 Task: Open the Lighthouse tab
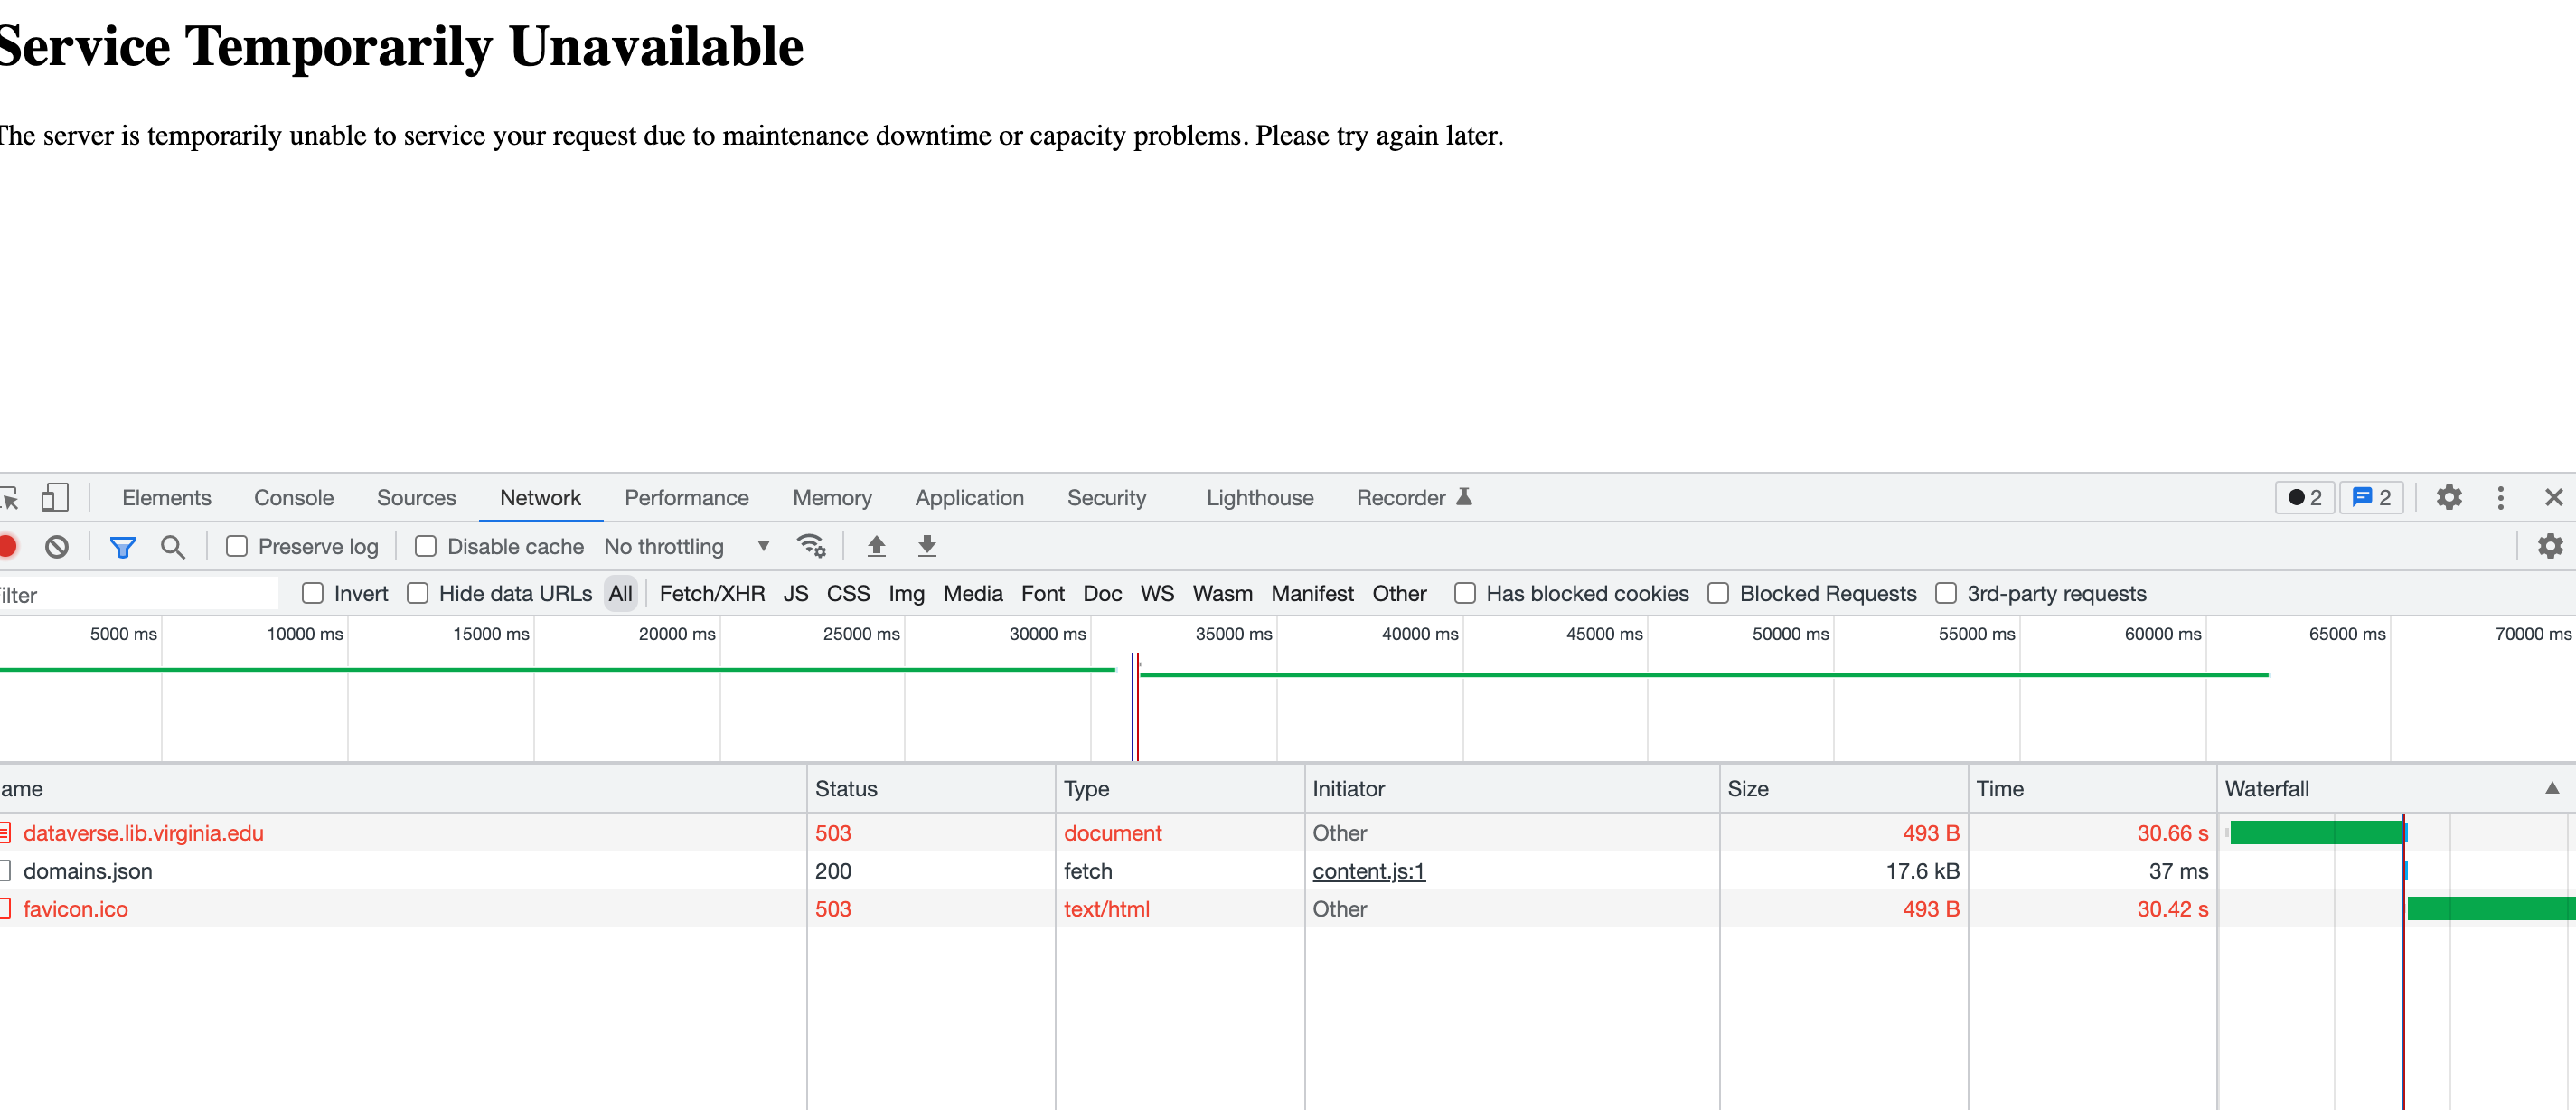pyautogui.click(x=1259, y=497)
